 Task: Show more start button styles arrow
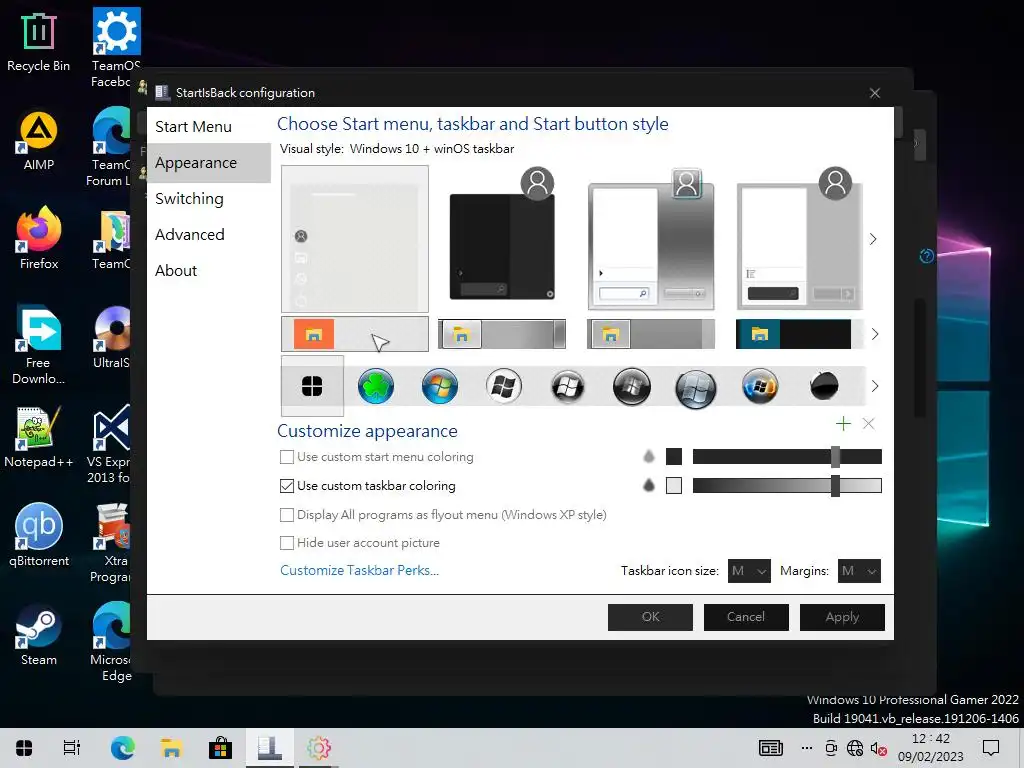[874, 386]
